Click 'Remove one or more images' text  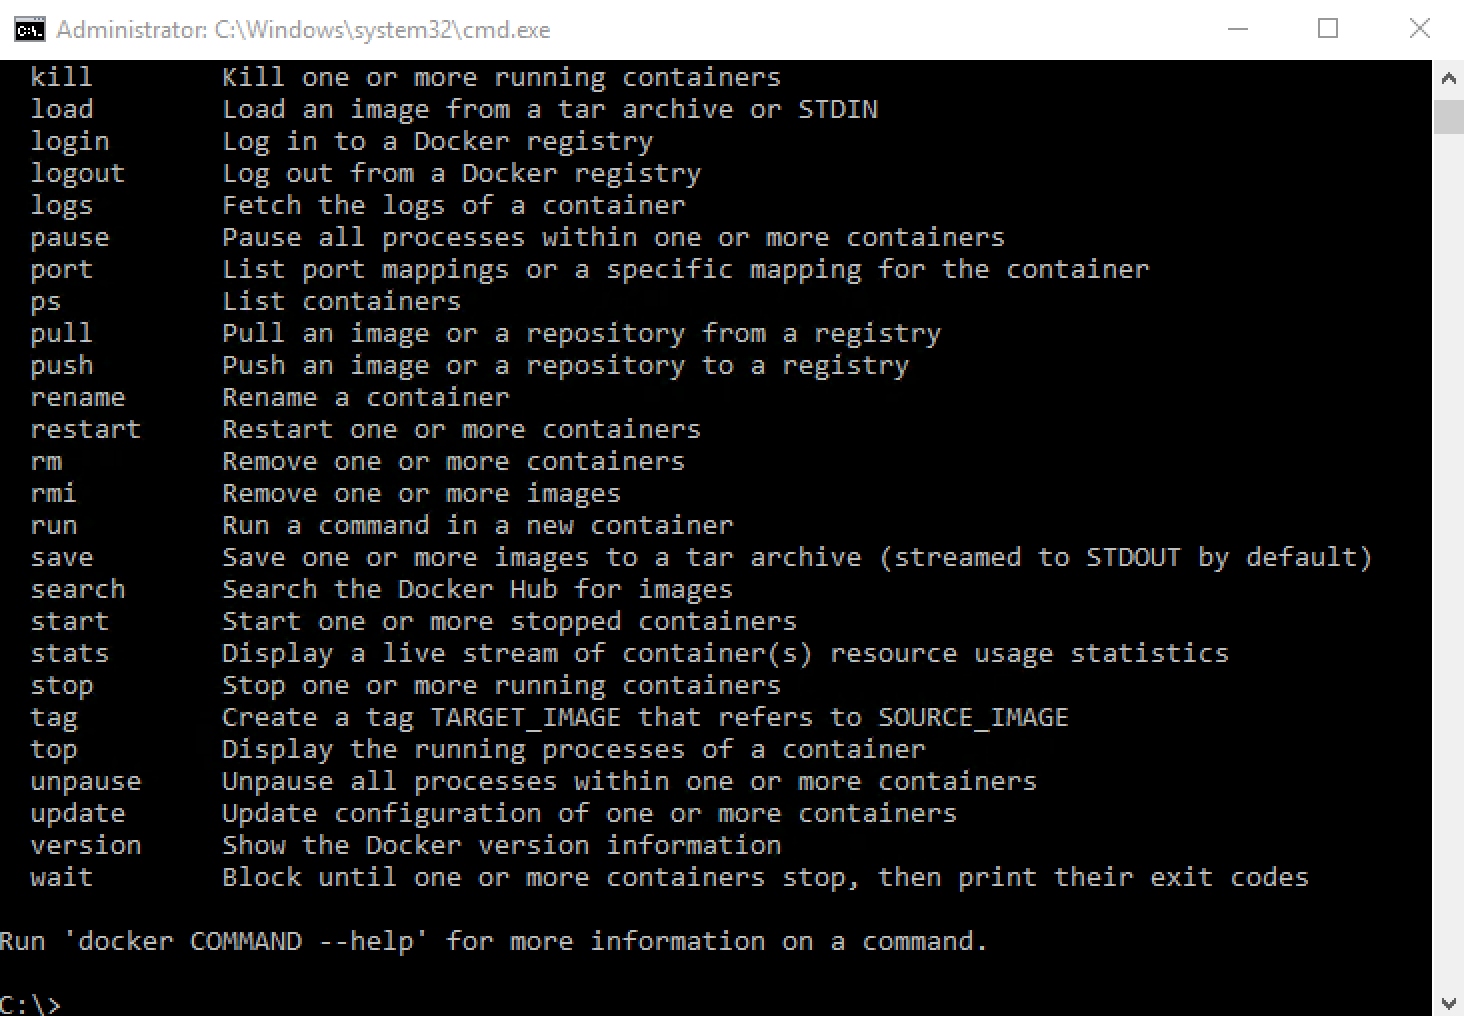tap(421, 493)
